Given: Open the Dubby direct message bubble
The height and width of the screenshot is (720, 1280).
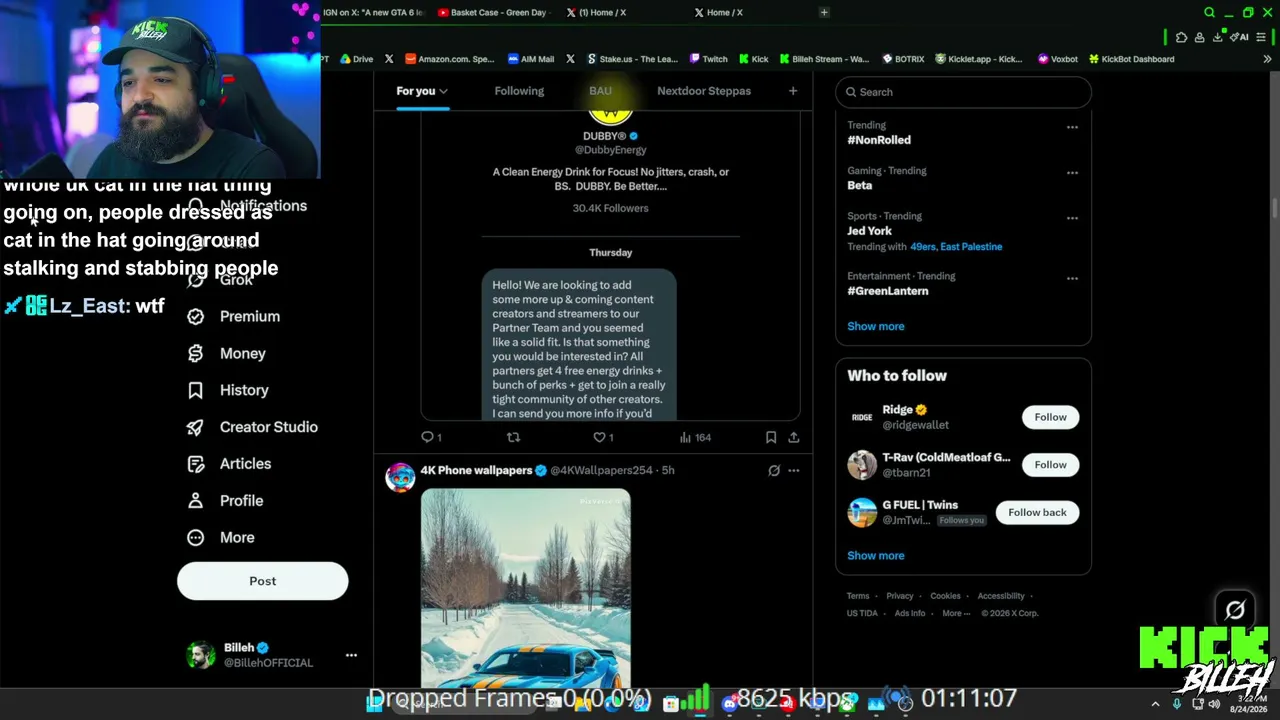Looking at the screenshot, I should point(579,345).
